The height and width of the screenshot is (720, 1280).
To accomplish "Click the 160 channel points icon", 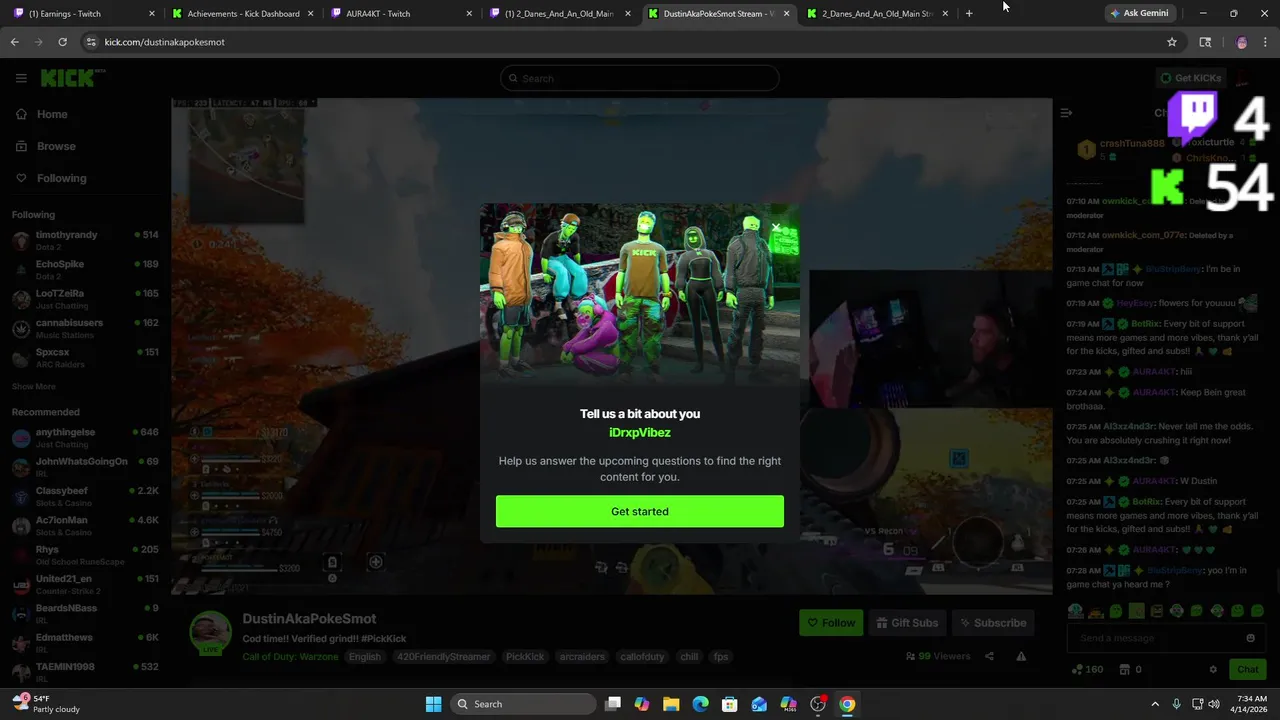I will tap(1087, 669).
